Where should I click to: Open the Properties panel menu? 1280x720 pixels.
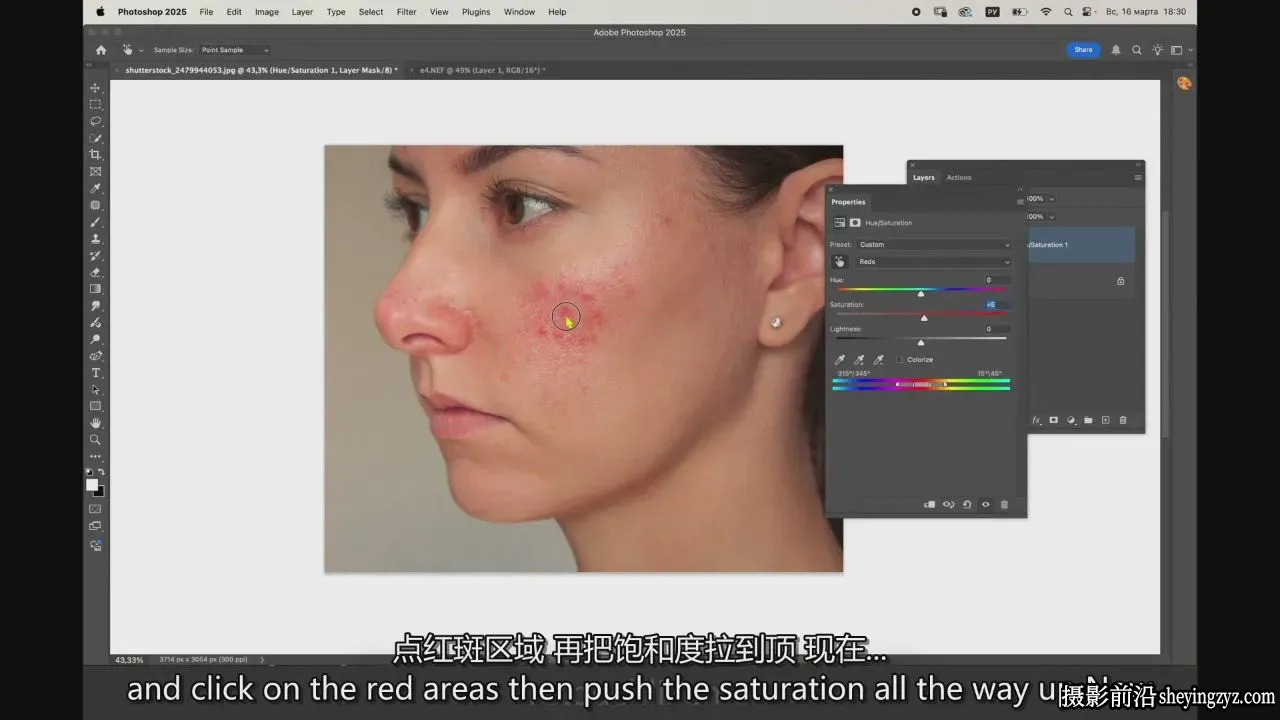(x=1020, y=202)
